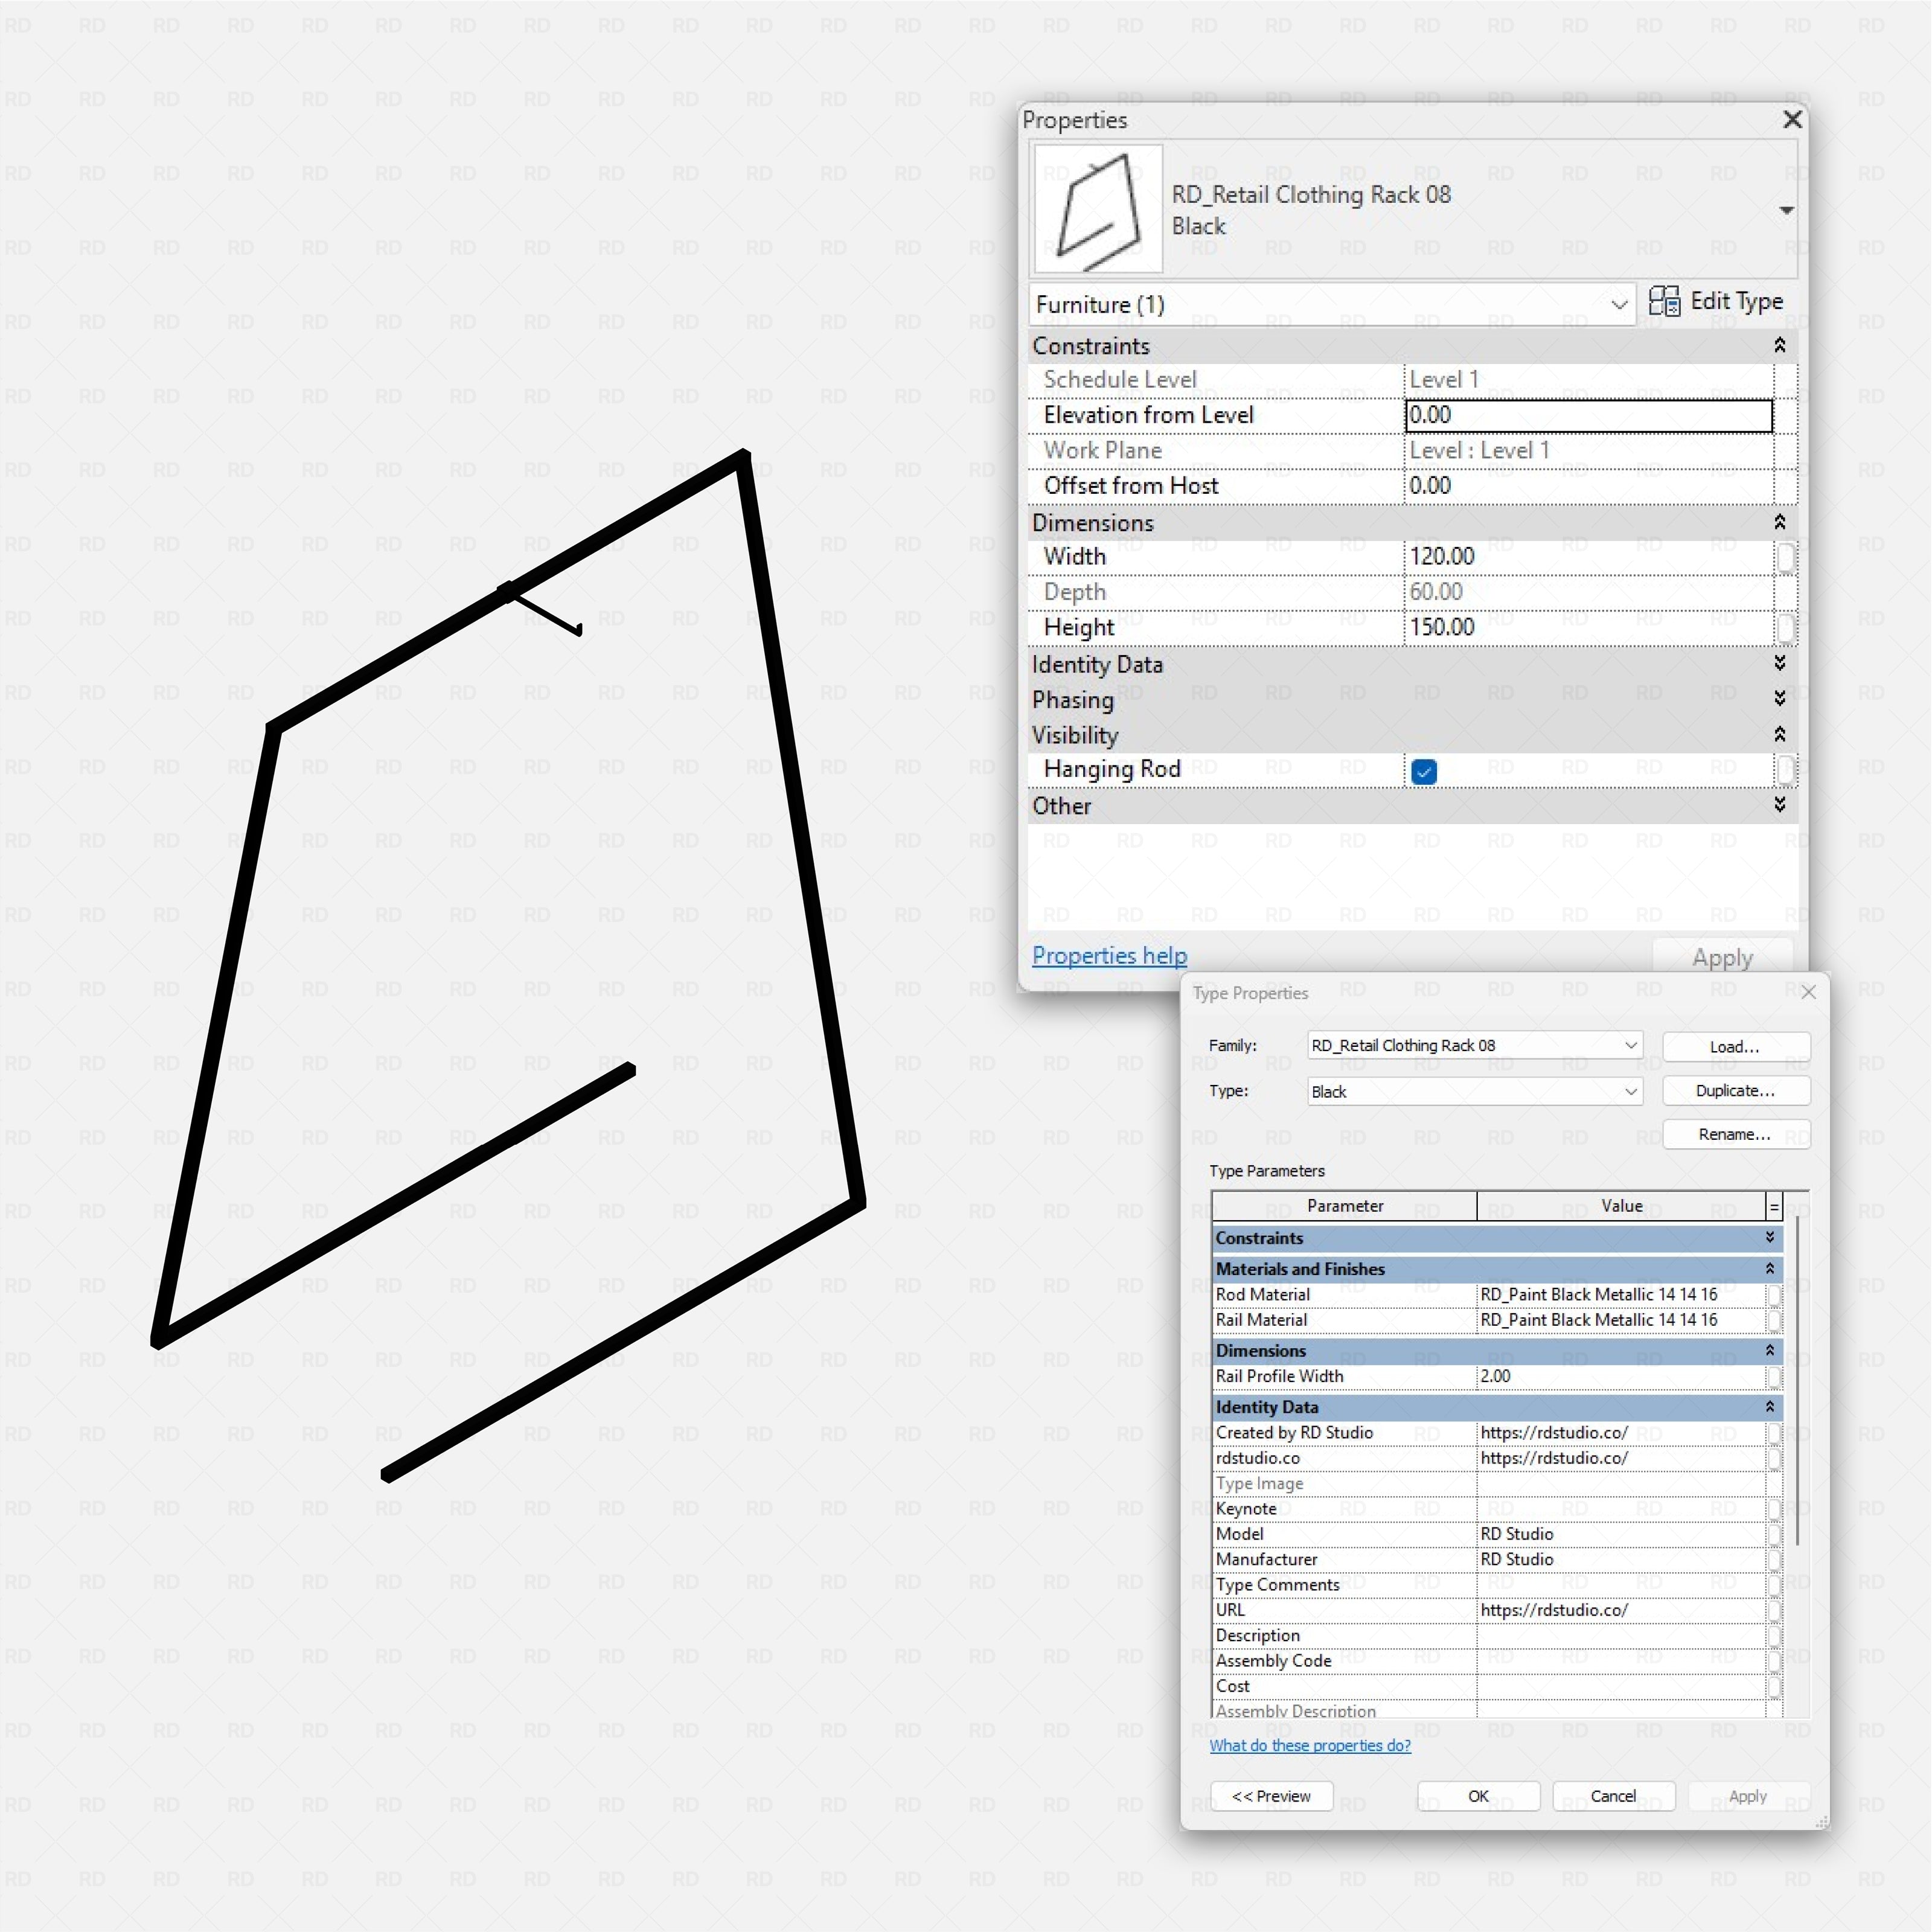Collapse the Dimensions section in Properties
1932x1932 pixels.
[x=1779, y=523]
